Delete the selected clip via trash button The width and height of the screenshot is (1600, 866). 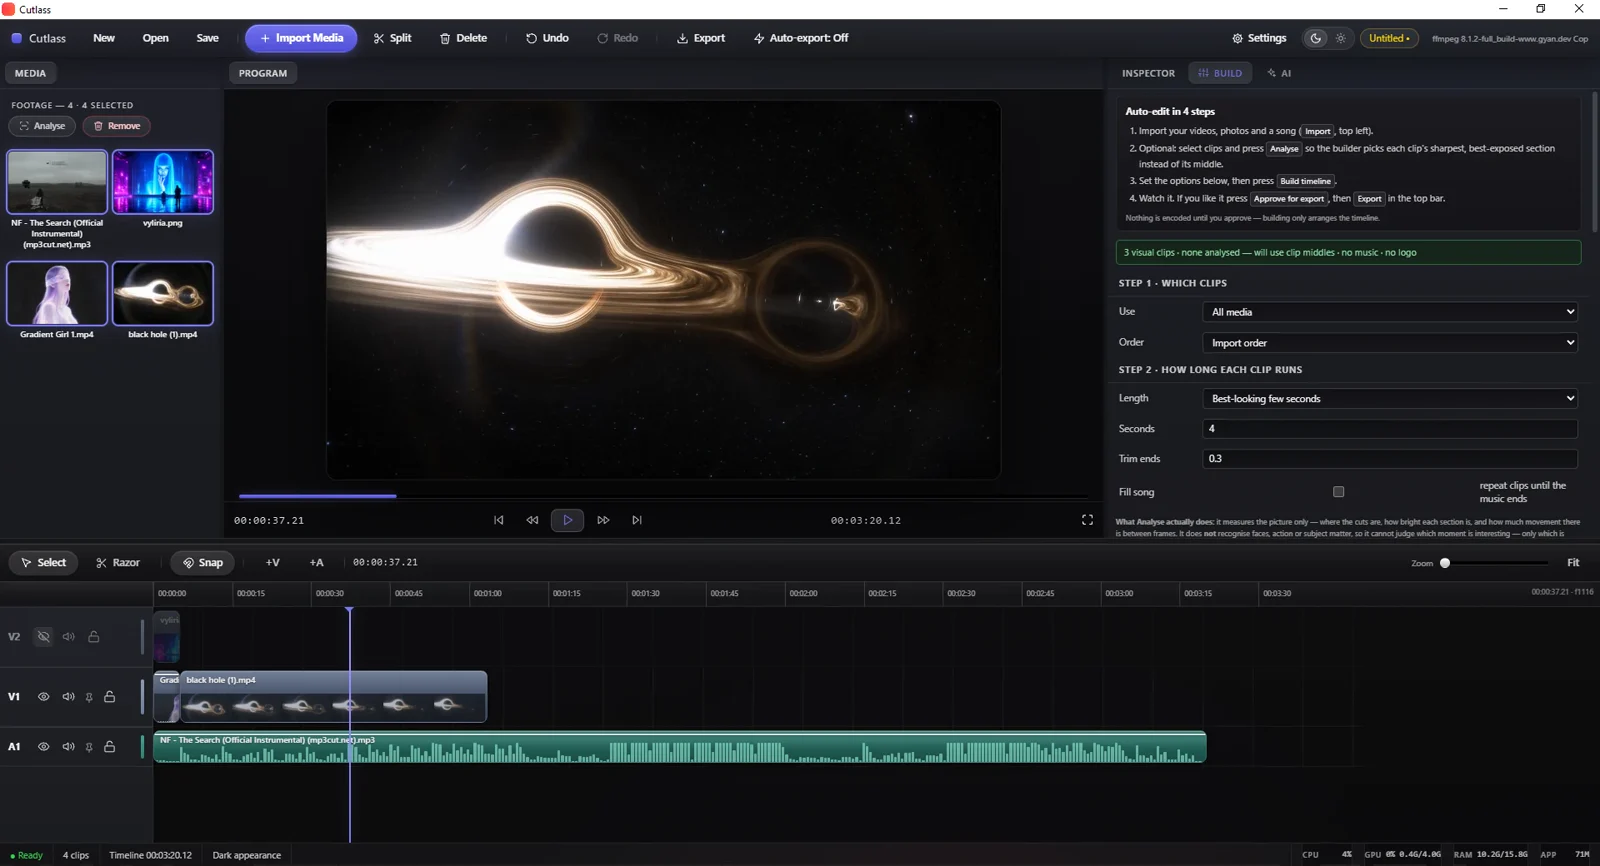[463, 38]
